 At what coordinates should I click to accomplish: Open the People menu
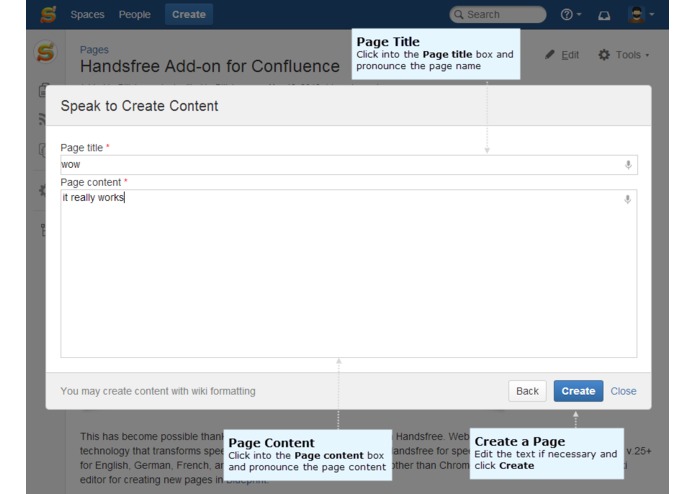pos(134,15)
